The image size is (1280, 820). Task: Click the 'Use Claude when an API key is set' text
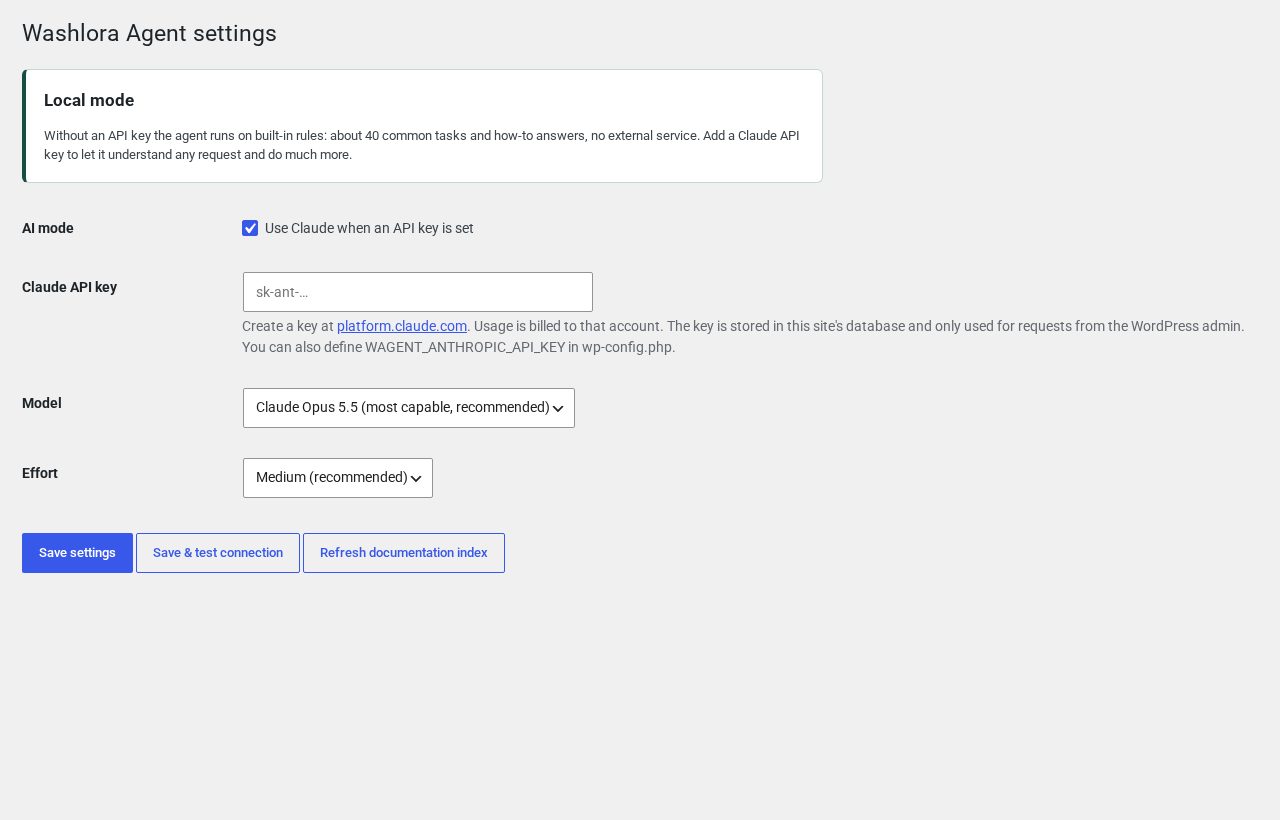coord(369,228)
